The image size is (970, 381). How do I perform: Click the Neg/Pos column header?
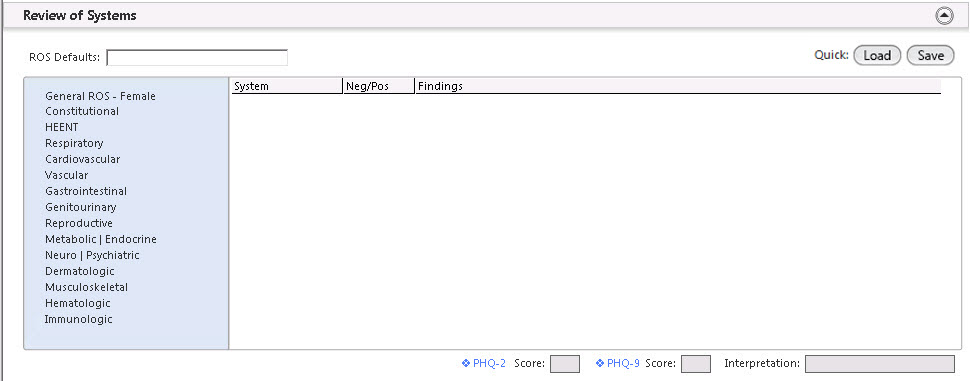coord(379,87)
